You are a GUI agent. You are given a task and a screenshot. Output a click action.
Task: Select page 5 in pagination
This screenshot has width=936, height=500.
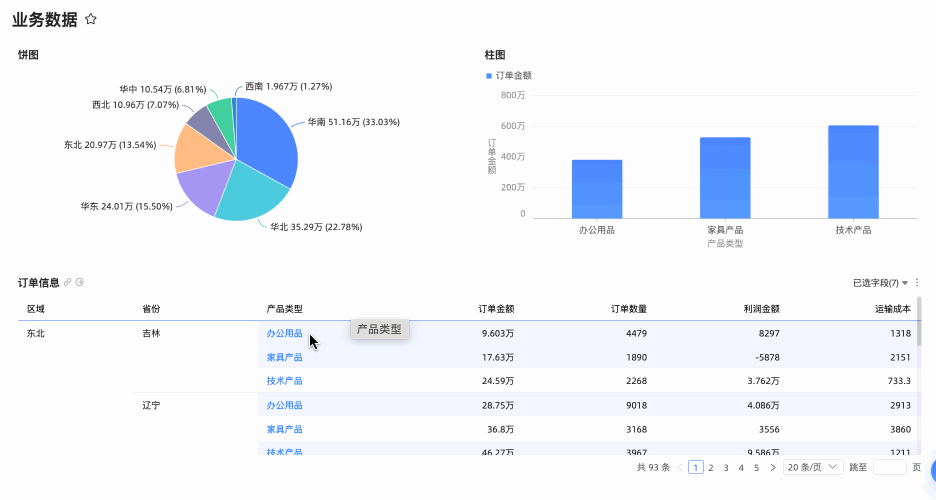click(x=756, y=468)
